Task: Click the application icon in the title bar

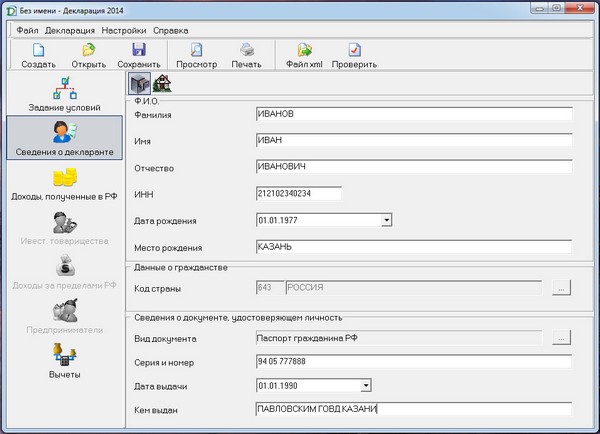Action: click(x=11, y=11)
